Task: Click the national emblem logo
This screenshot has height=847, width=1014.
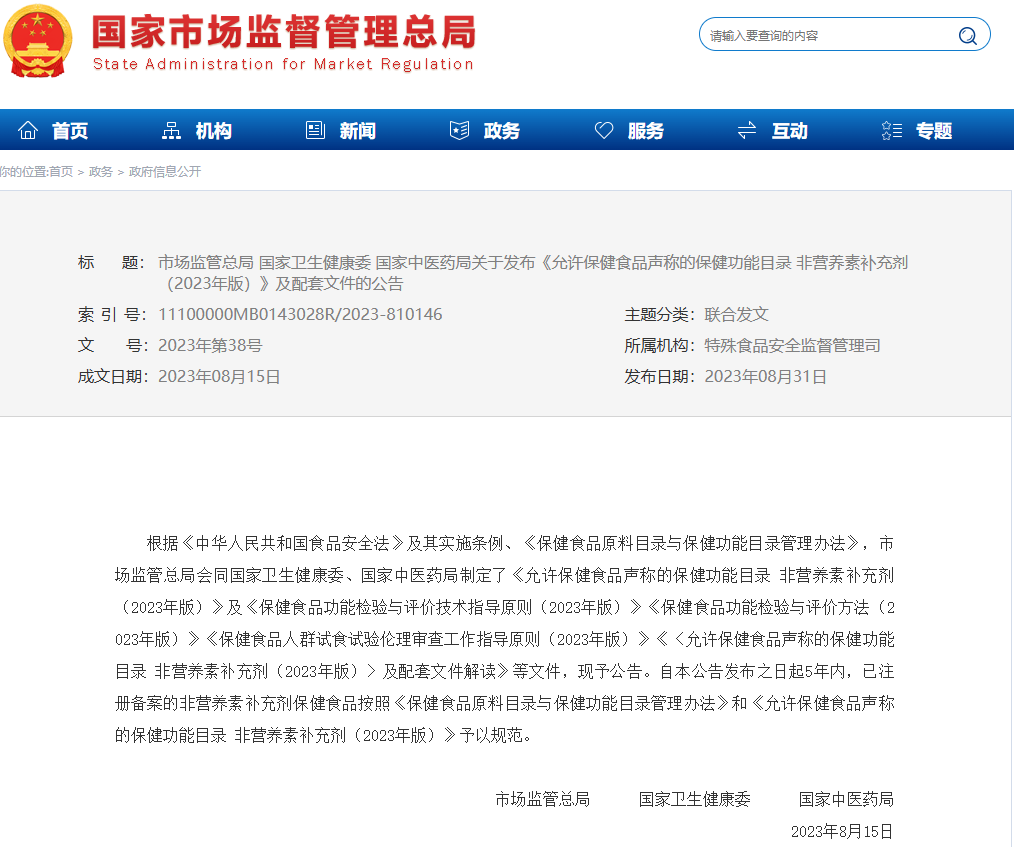Action: pyautogui.click(x=37, y=43)
